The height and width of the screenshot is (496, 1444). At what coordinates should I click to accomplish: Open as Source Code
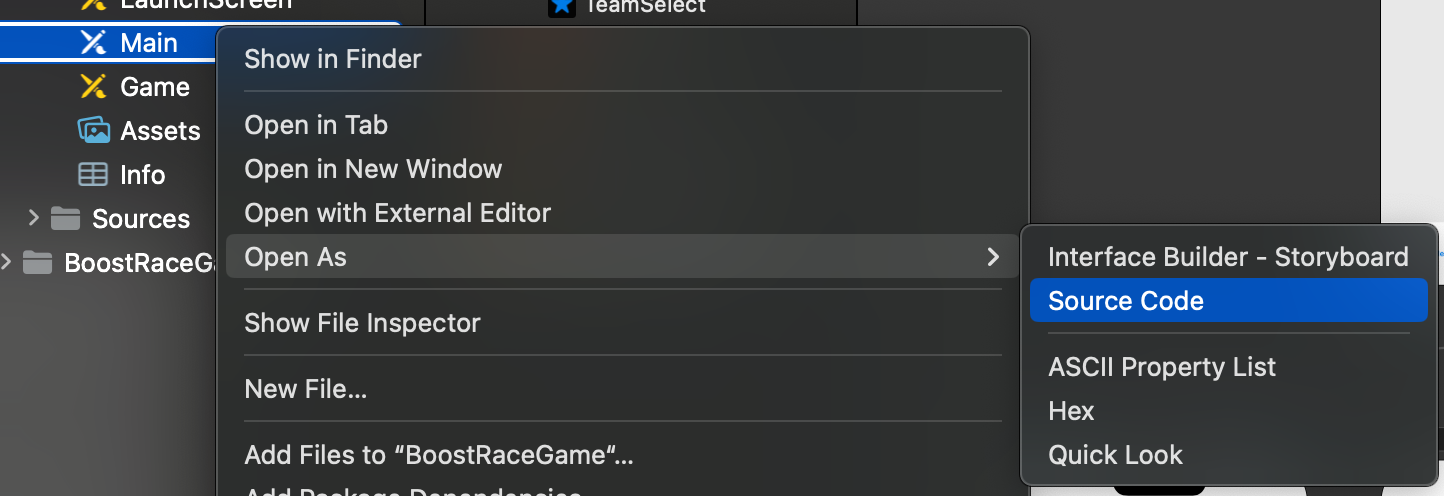(1125, 301)
